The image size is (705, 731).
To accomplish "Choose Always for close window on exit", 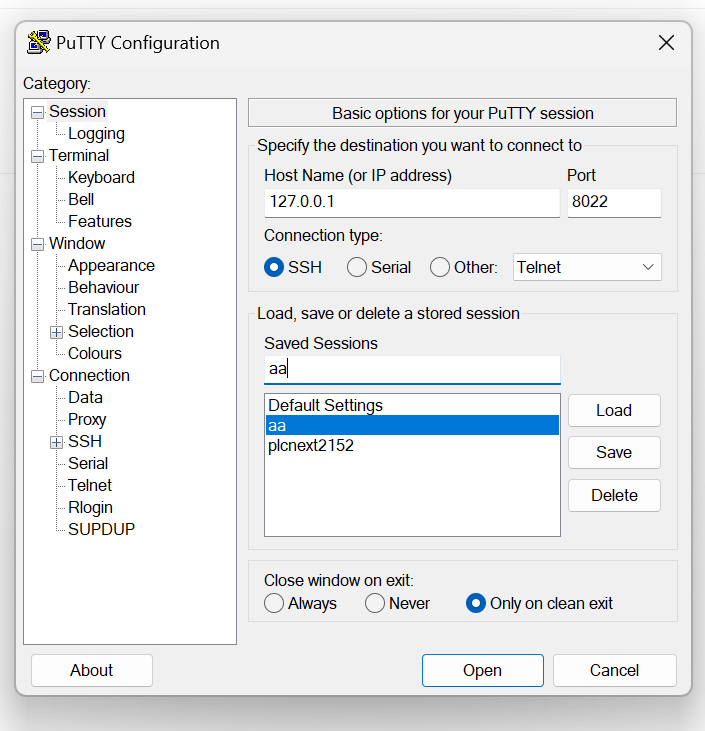I will point(274,603).
